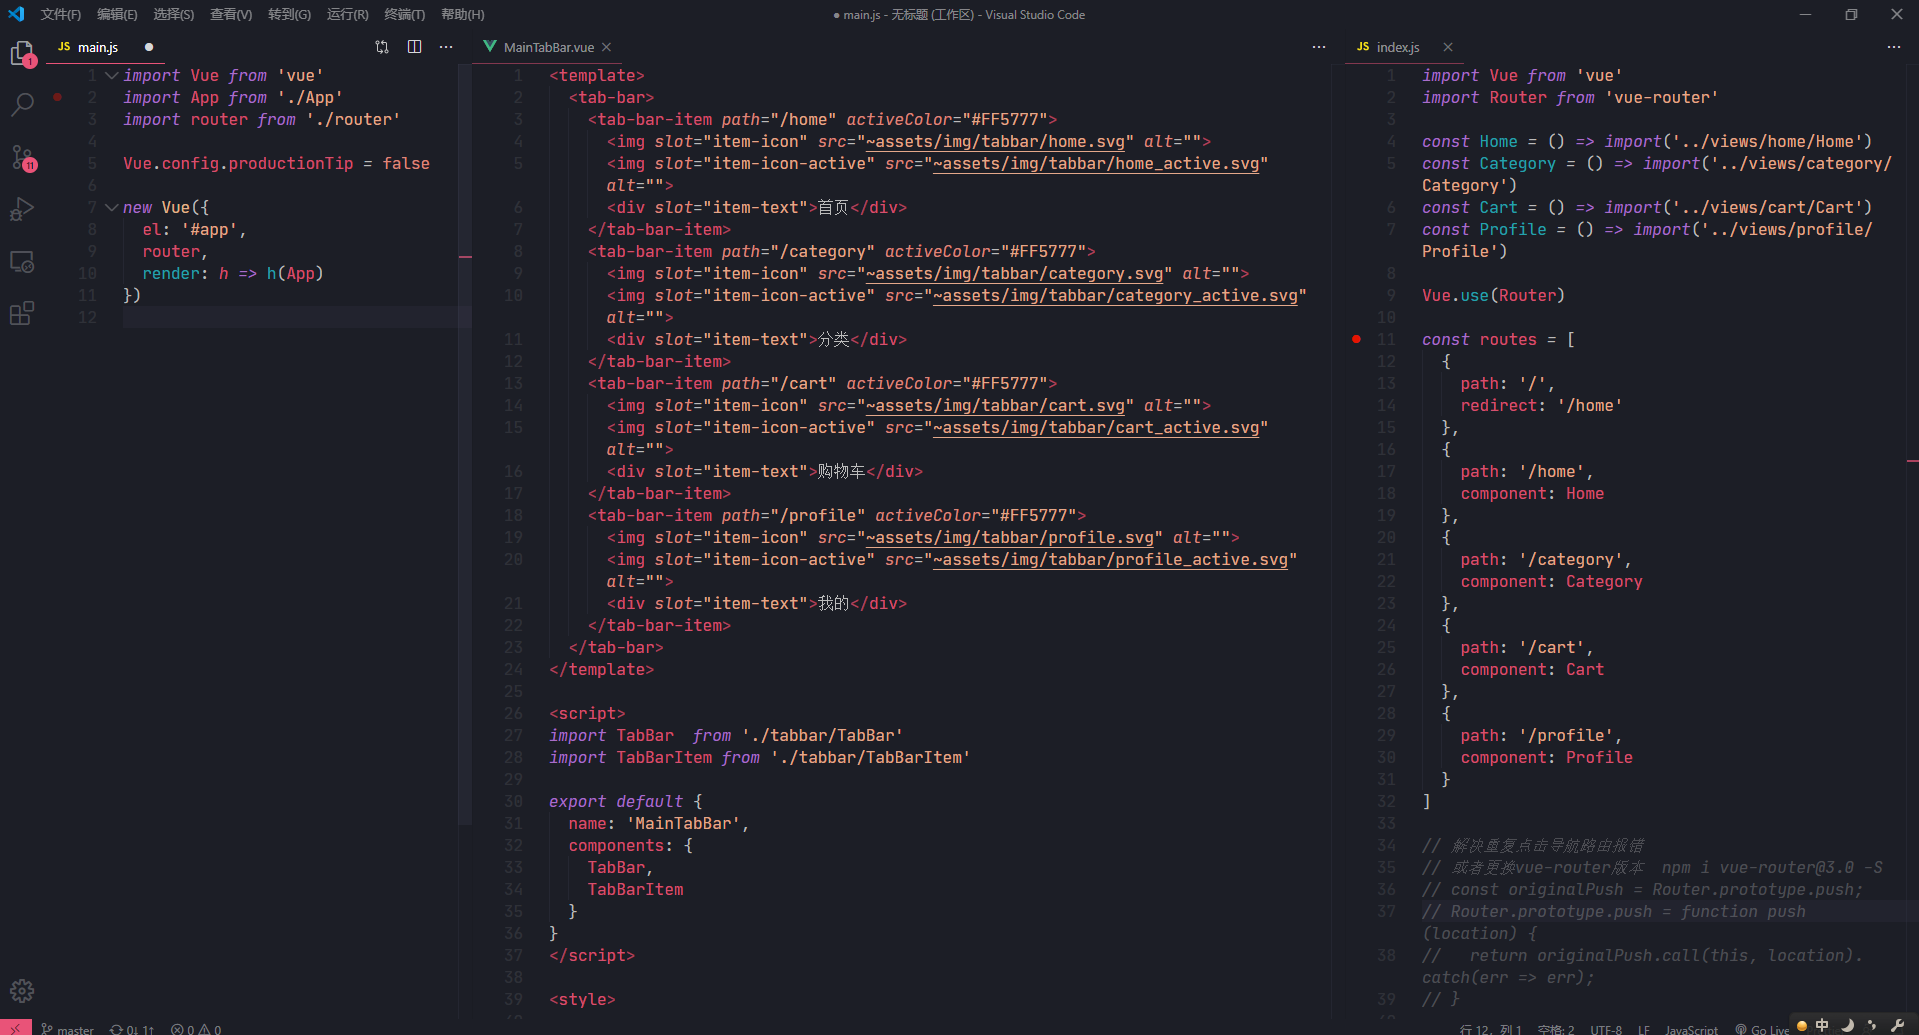This screenshot has width=1919, height=1035.
Task: Open the 运行(R) menu
Action: [347, 14]
